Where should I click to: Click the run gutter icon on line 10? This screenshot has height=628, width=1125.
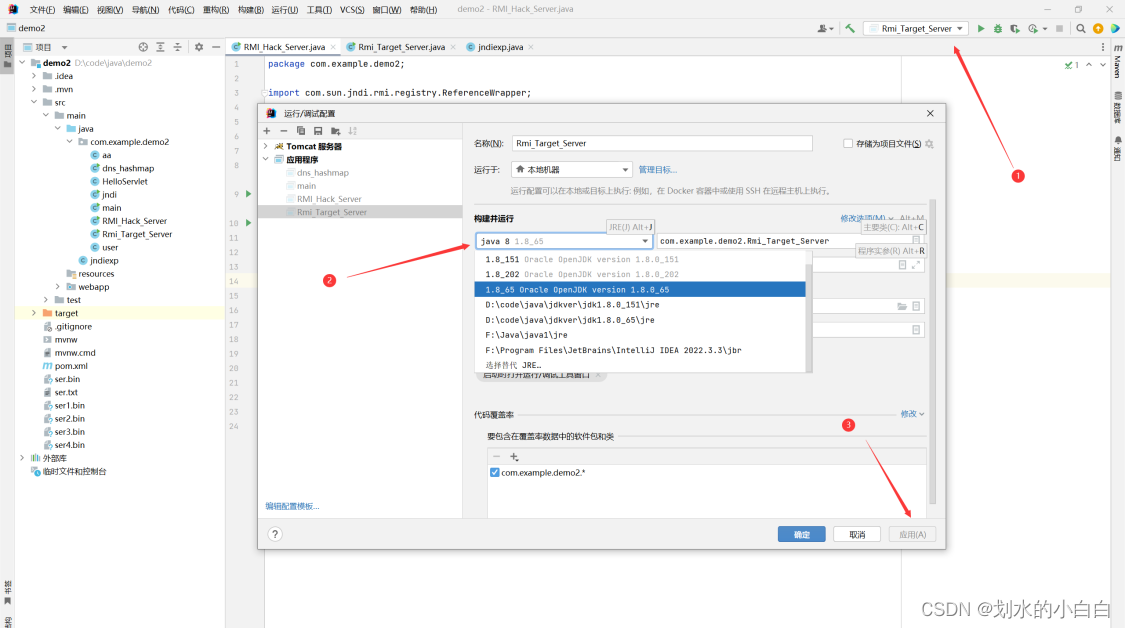(x=248, y=222)
